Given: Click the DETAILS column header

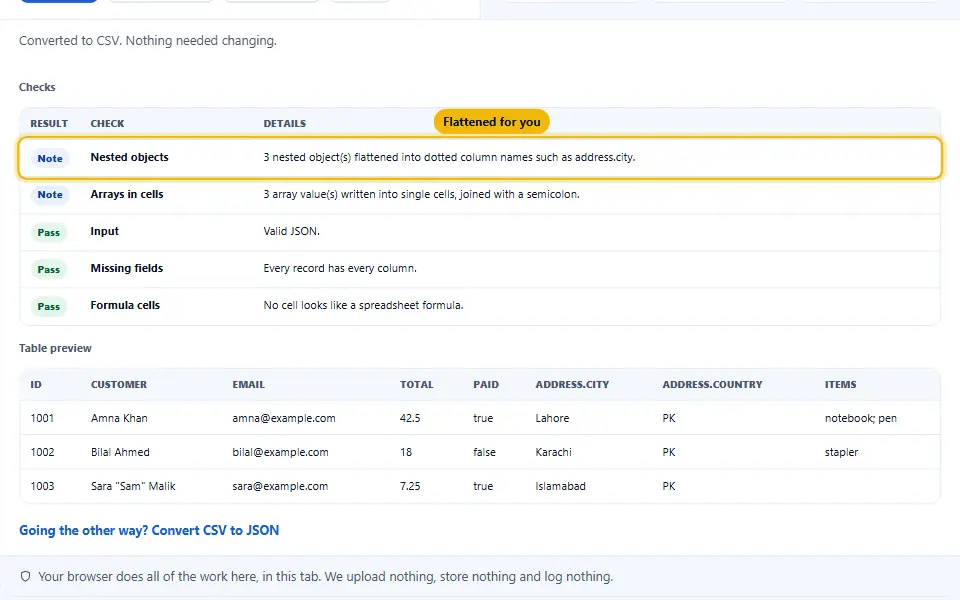Looking at the screenshot, I should click(x=285, y=123).
